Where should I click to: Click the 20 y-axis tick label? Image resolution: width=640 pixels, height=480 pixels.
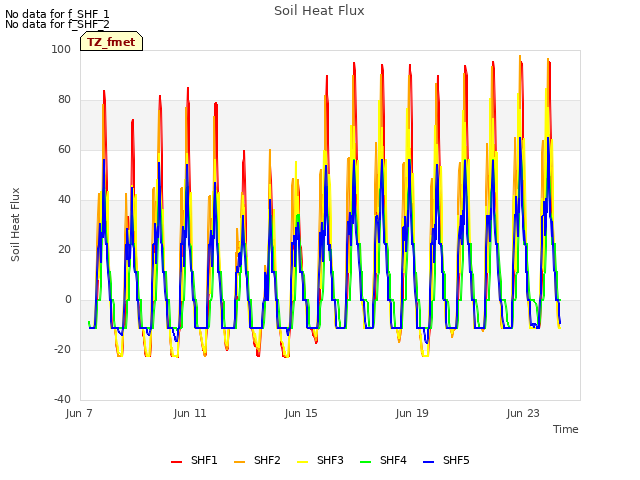(x=64, y=249)
